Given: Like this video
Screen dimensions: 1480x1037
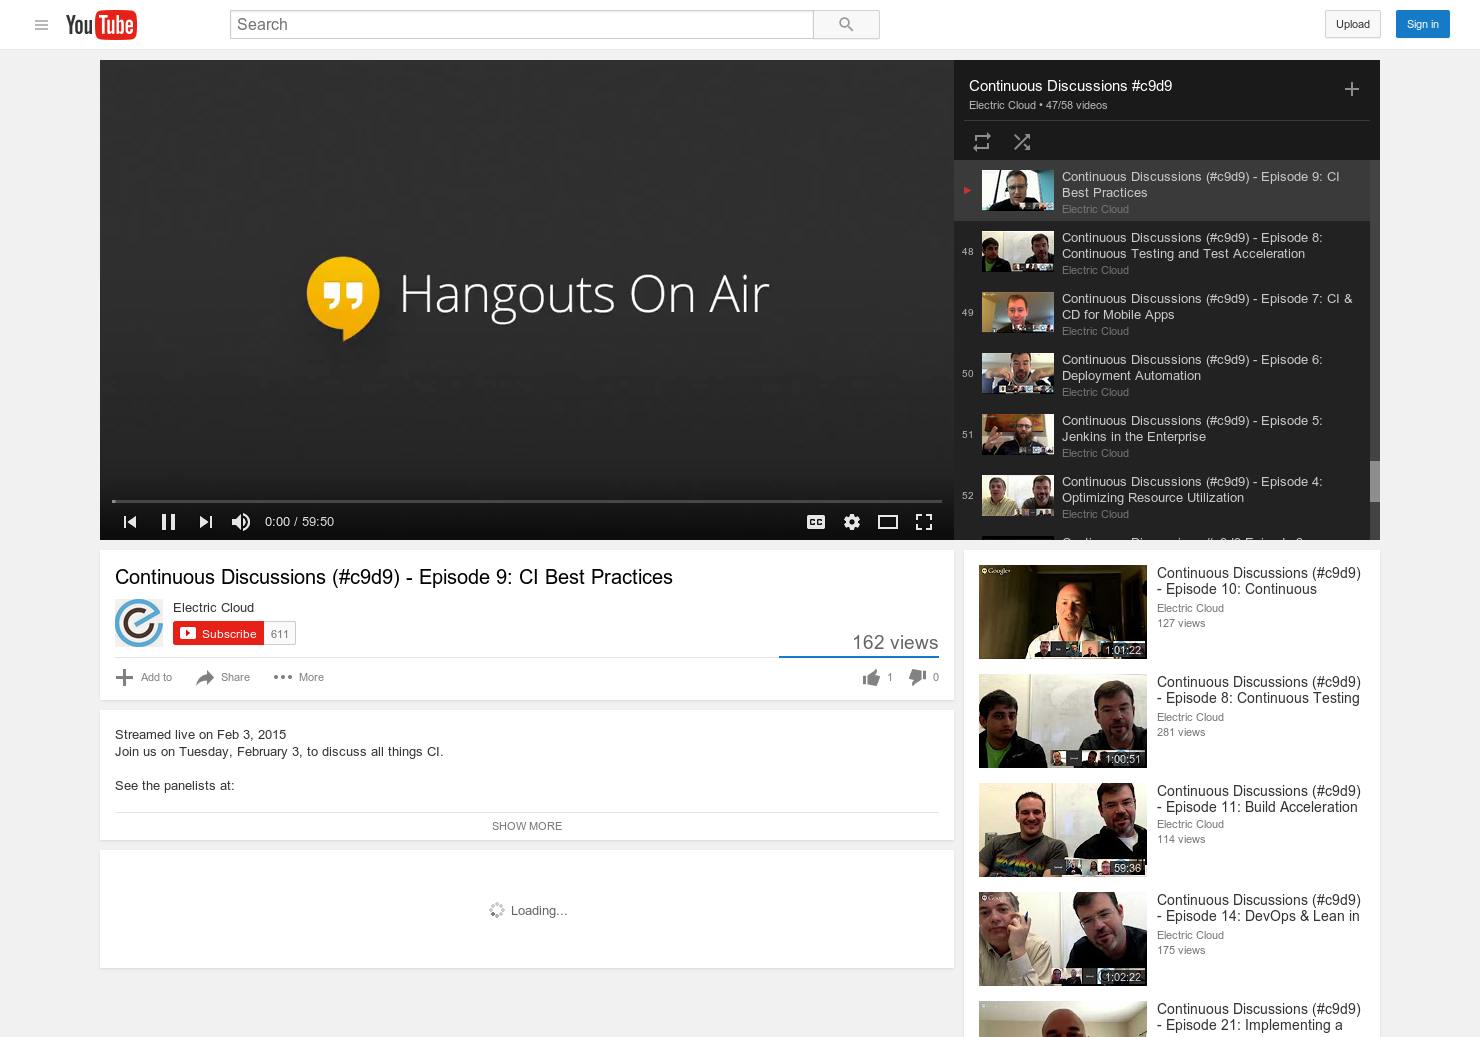Looking at the screenshot, I should coord(877,678).
